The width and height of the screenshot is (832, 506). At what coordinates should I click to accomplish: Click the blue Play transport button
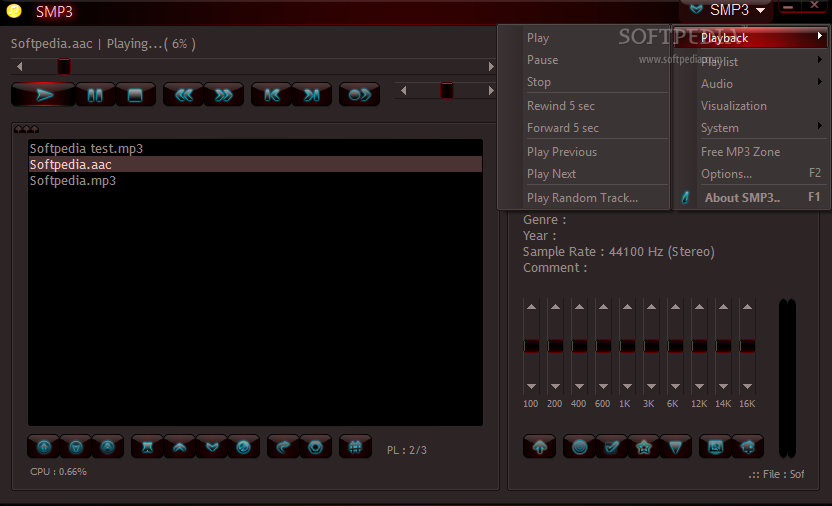pos(43,95)
